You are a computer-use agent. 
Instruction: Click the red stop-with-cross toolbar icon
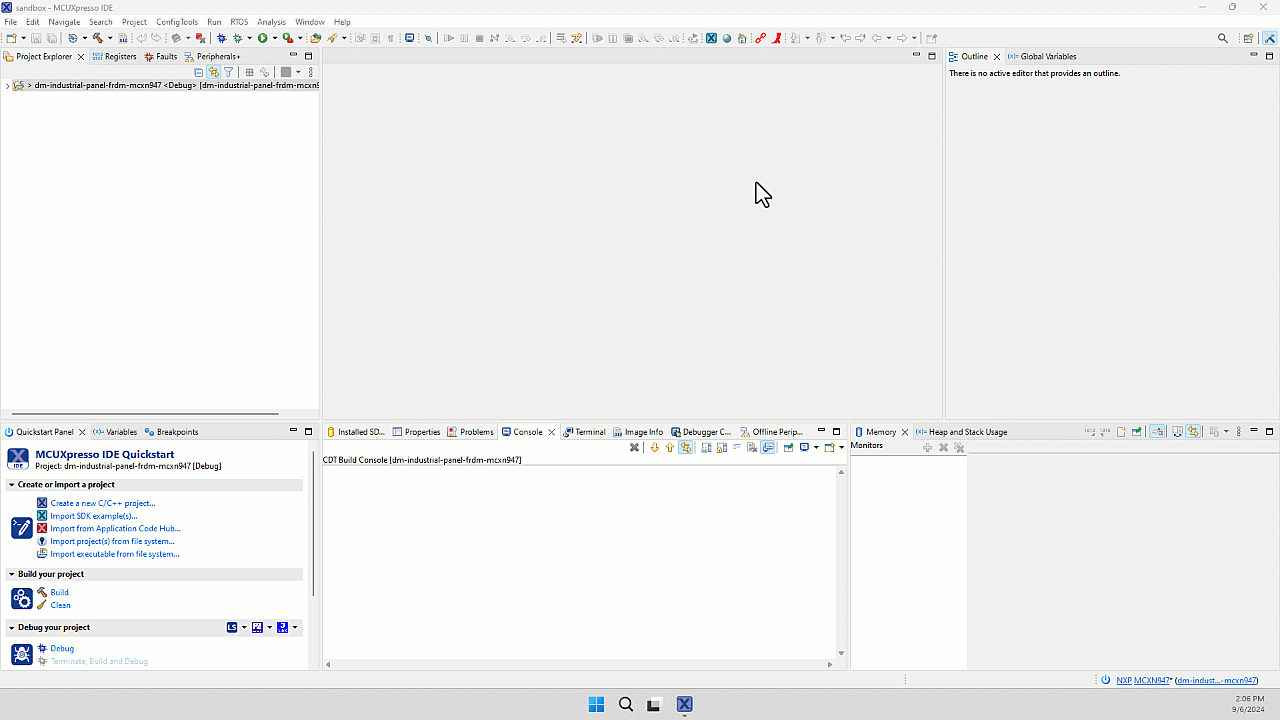tap(200, 38)
